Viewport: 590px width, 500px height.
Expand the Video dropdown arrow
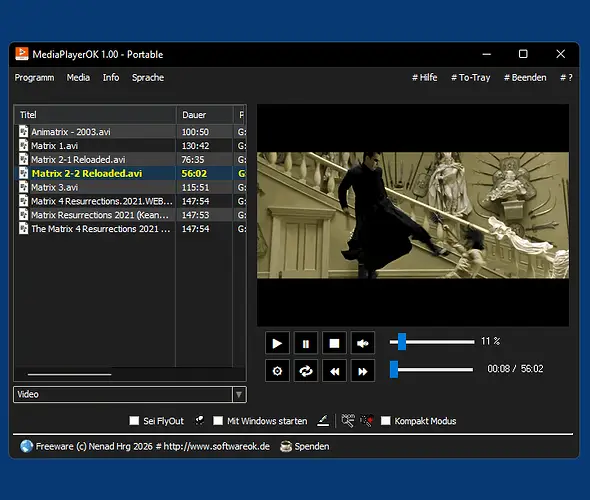coord(239,394)
